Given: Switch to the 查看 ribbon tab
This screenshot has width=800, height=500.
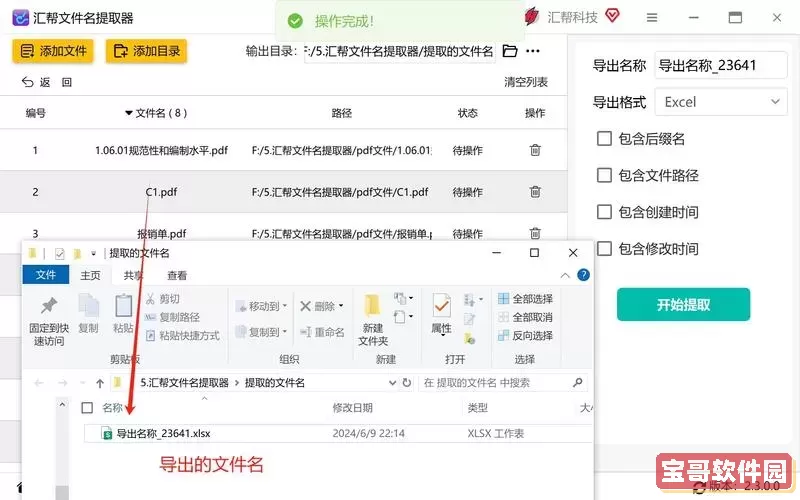Looking at the screenshot, I should [x=177, y=276].
